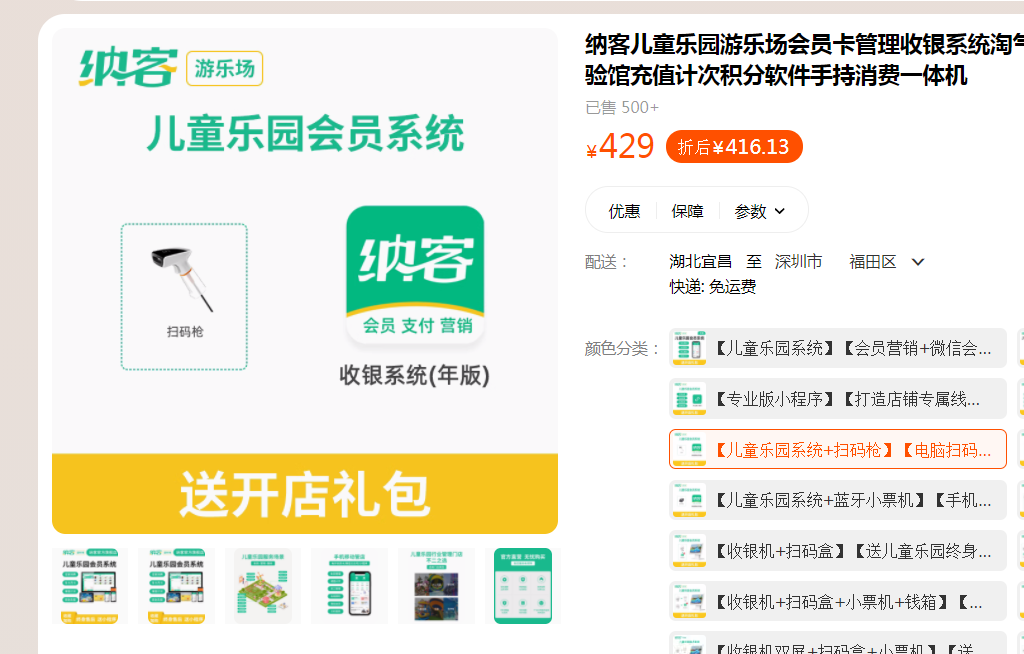
Task: Select the 【收银机+扫码盒+小票机+钱箱】 variant
Action: pyautogui.click(x=845, y=601)
